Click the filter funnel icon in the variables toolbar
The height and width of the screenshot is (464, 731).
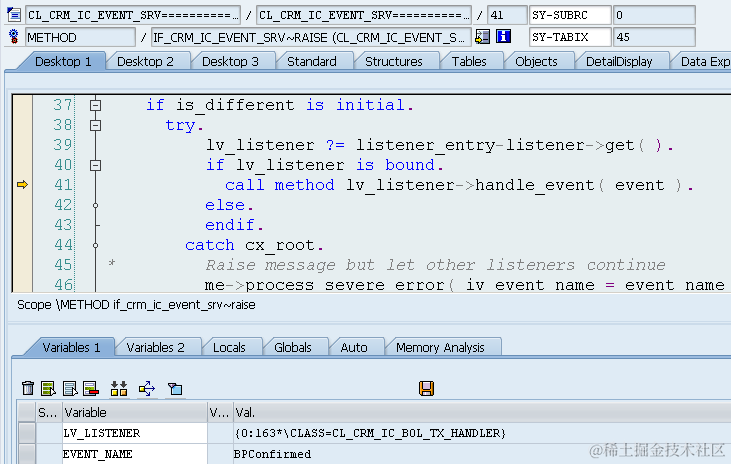[x=175, y=388]
